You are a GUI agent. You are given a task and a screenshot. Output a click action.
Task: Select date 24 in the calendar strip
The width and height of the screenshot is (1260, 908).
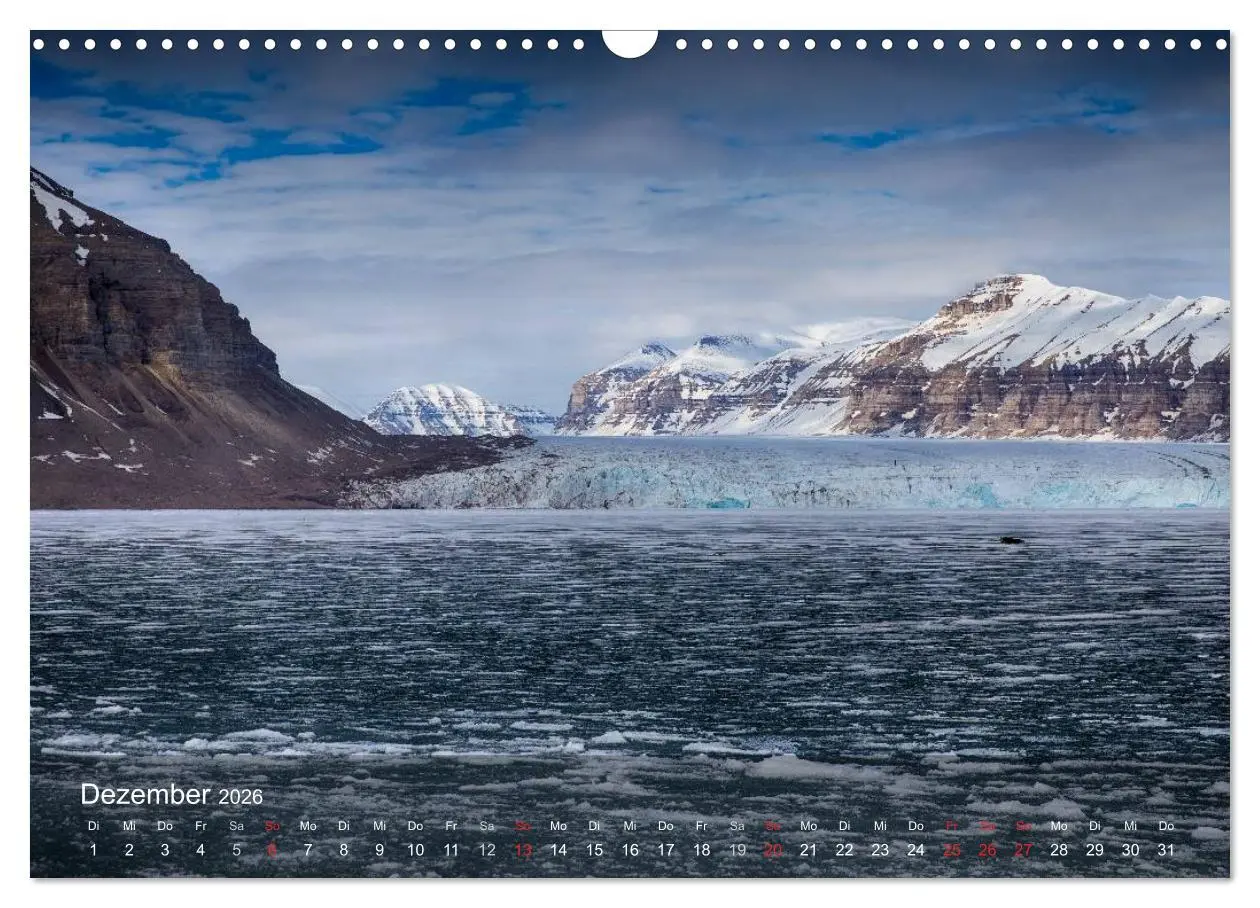click(916, 850)
